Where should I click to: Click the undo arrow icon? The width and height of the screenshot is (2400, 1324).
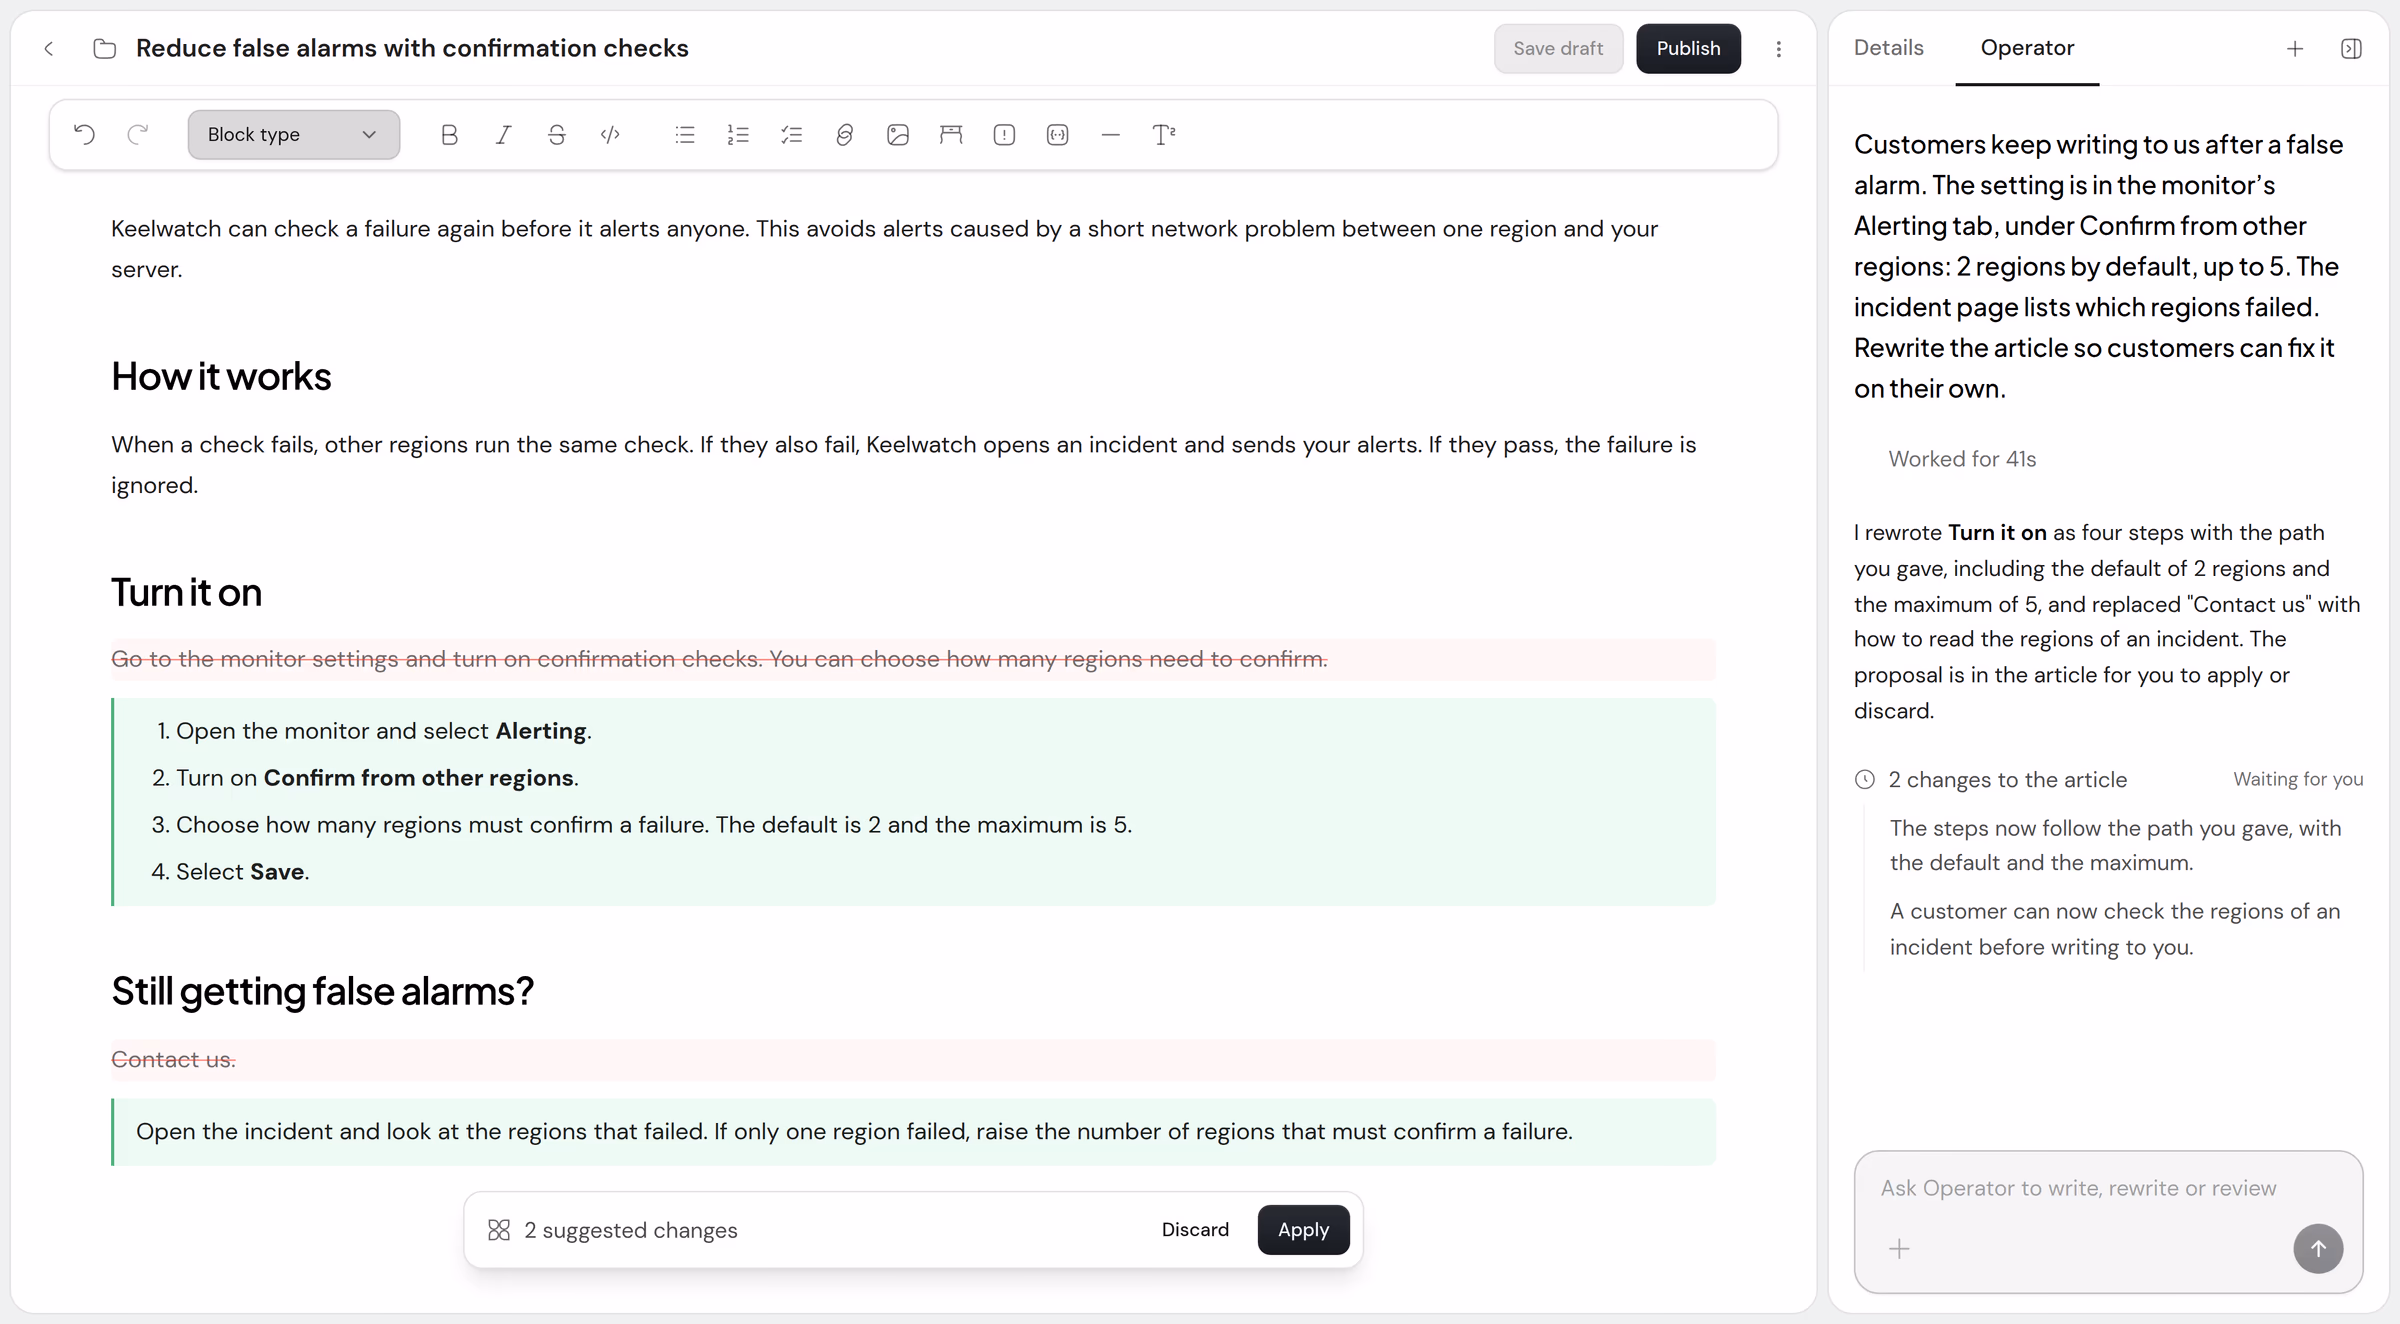pos(85,135)
